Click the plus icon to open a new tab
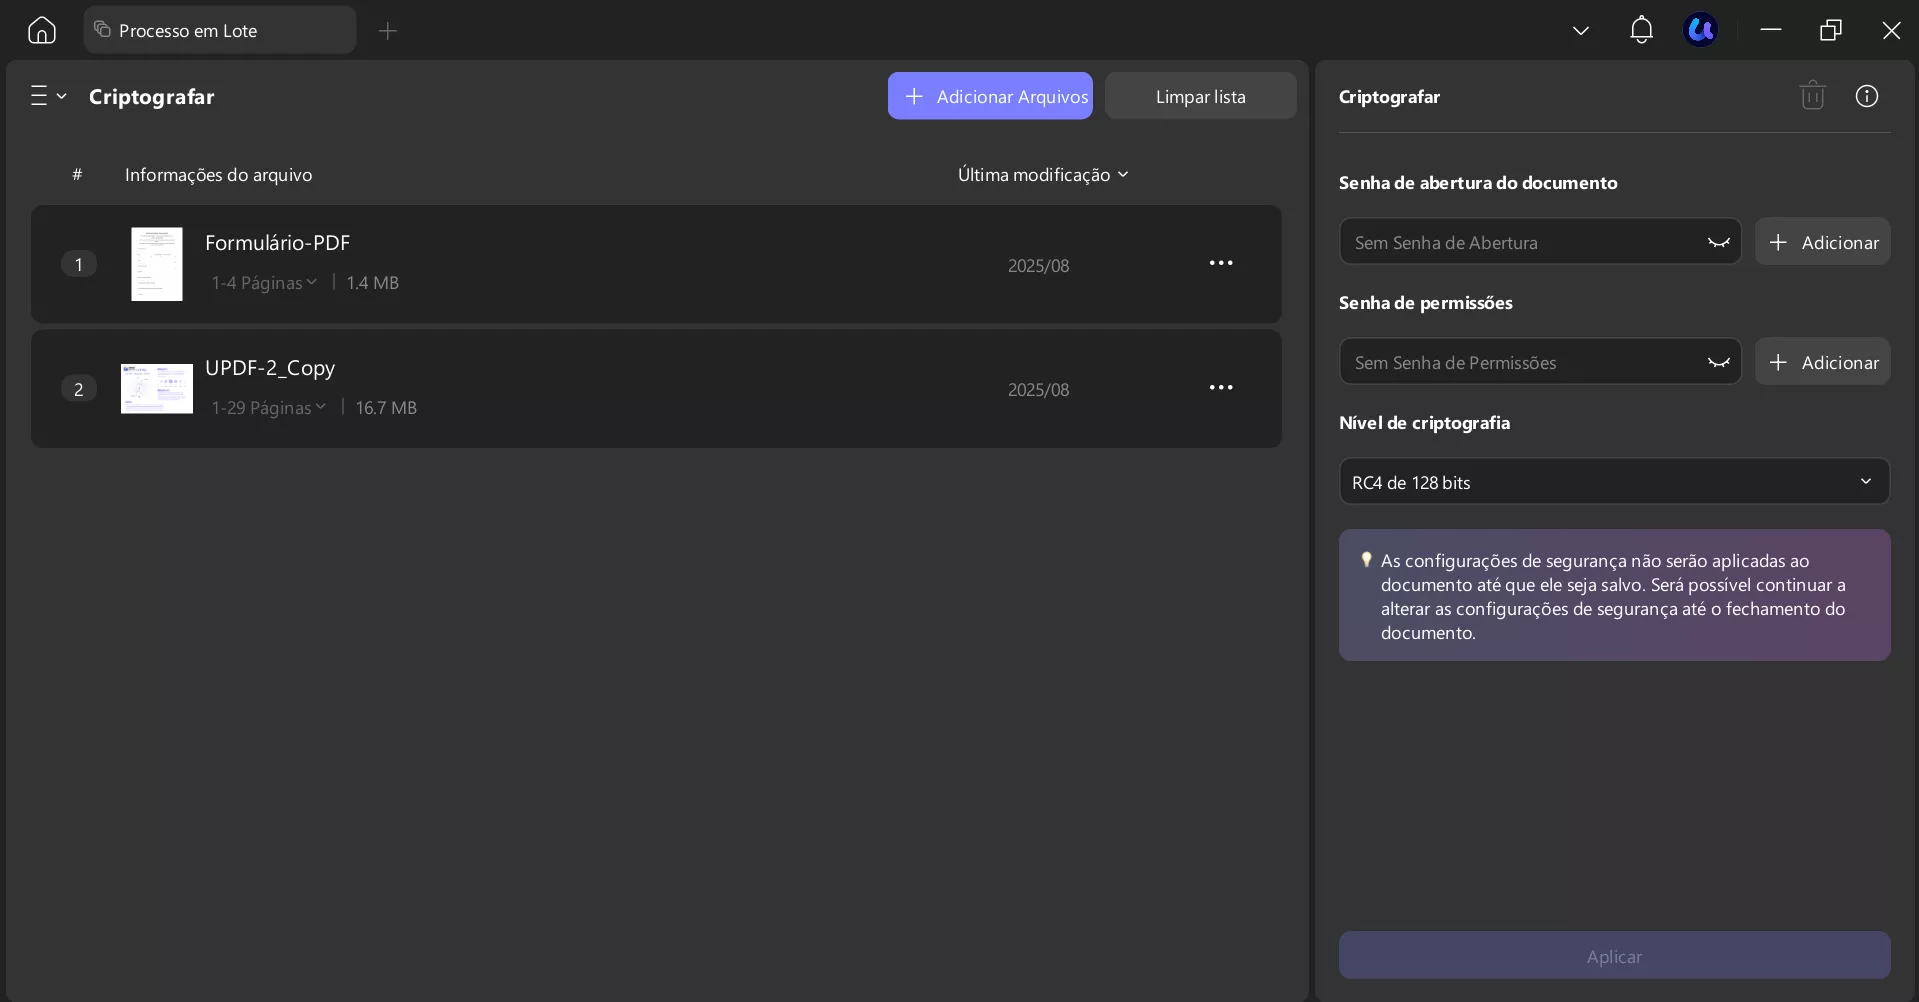The height and width of the screenshot is (1002, 1919). pos(388,31)
